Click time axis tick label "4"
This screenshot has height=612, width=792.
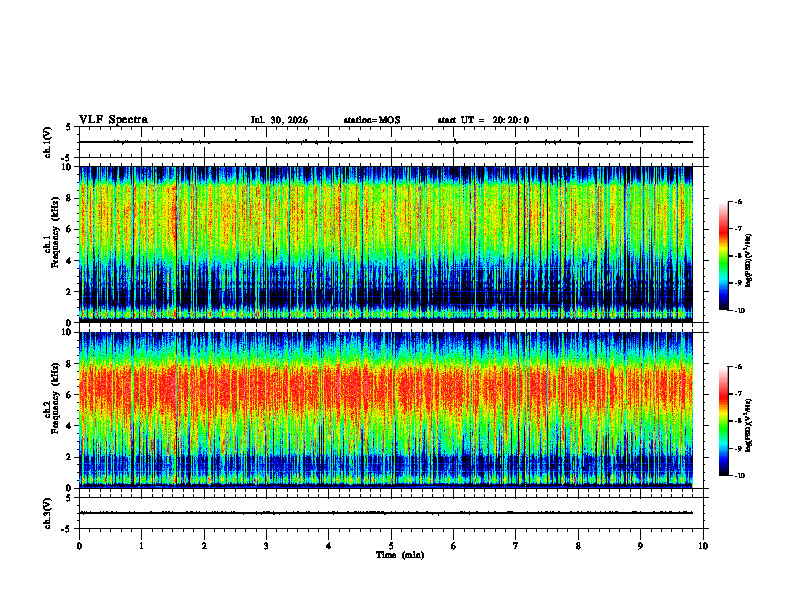[x=329, y=546]
